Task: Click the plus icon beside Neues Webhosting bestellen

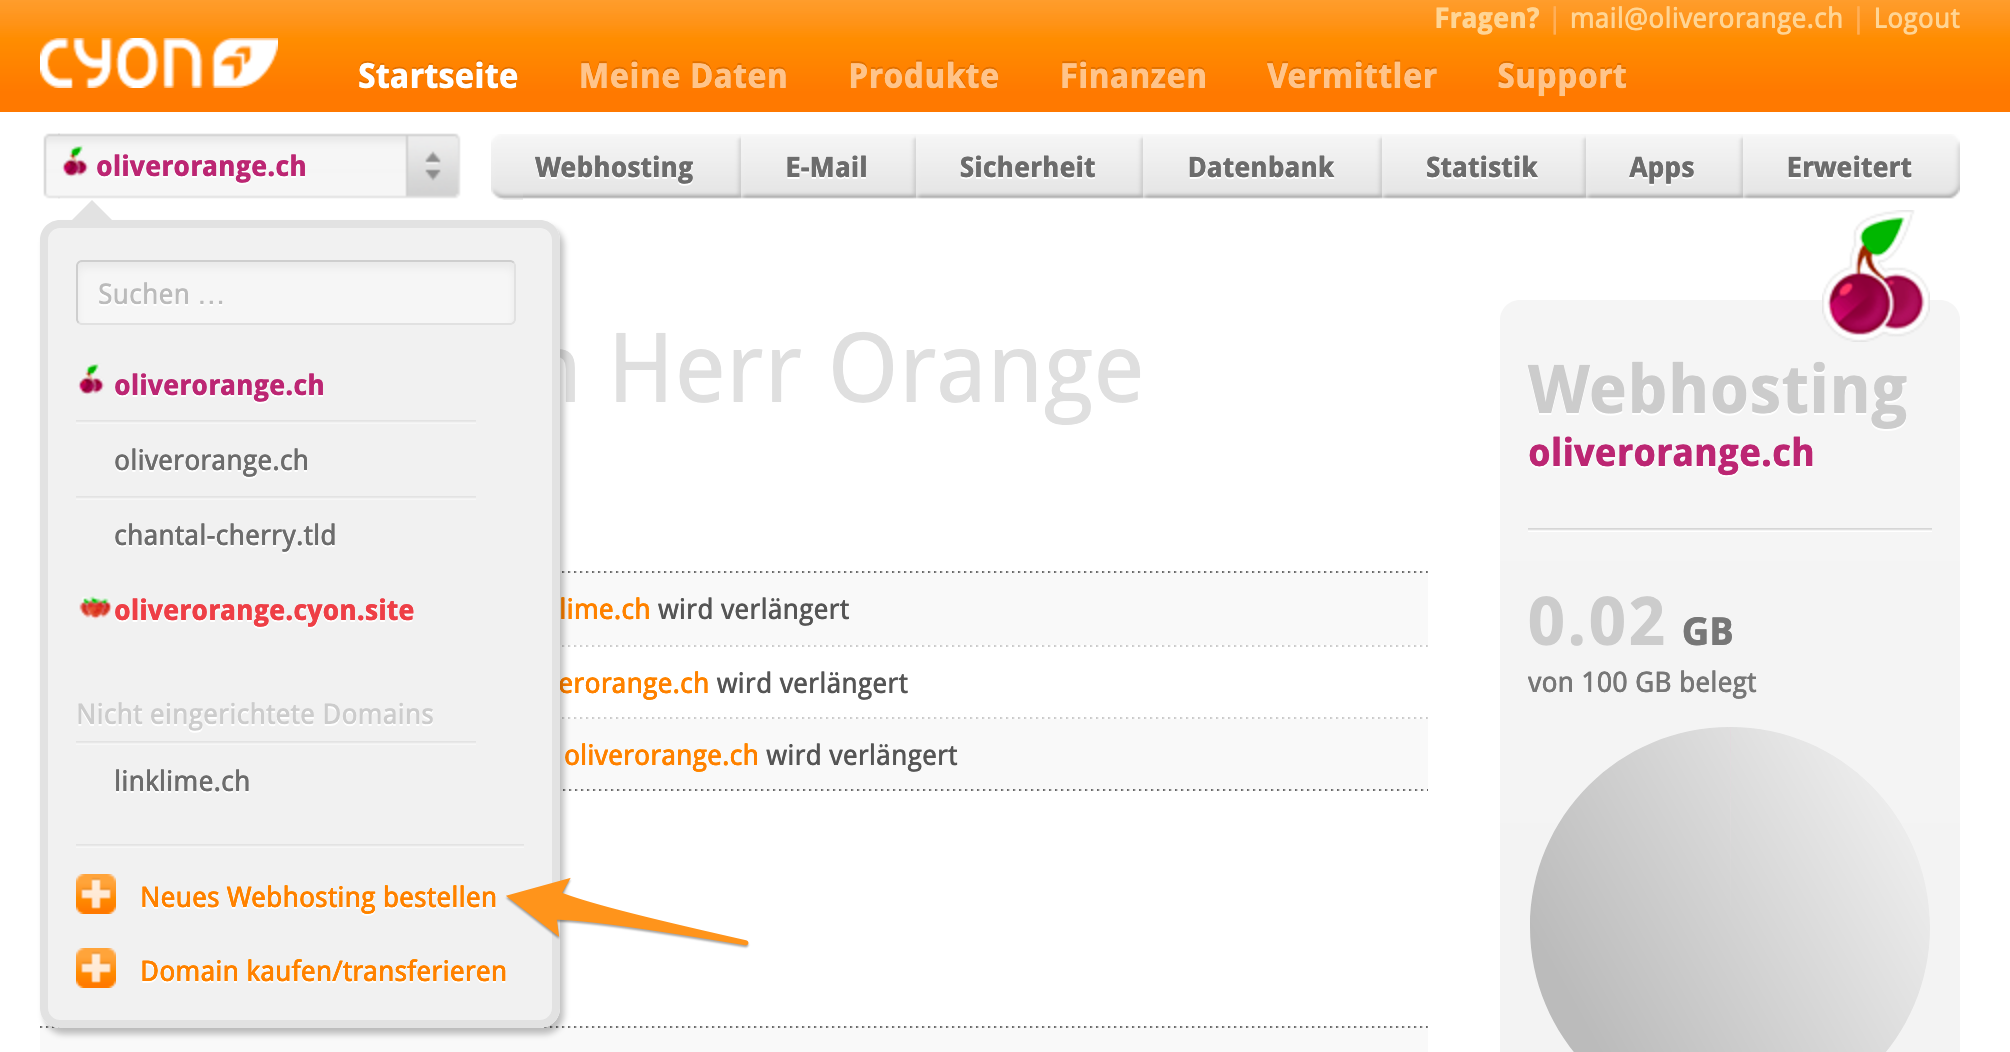Action: tap(95, 894)
